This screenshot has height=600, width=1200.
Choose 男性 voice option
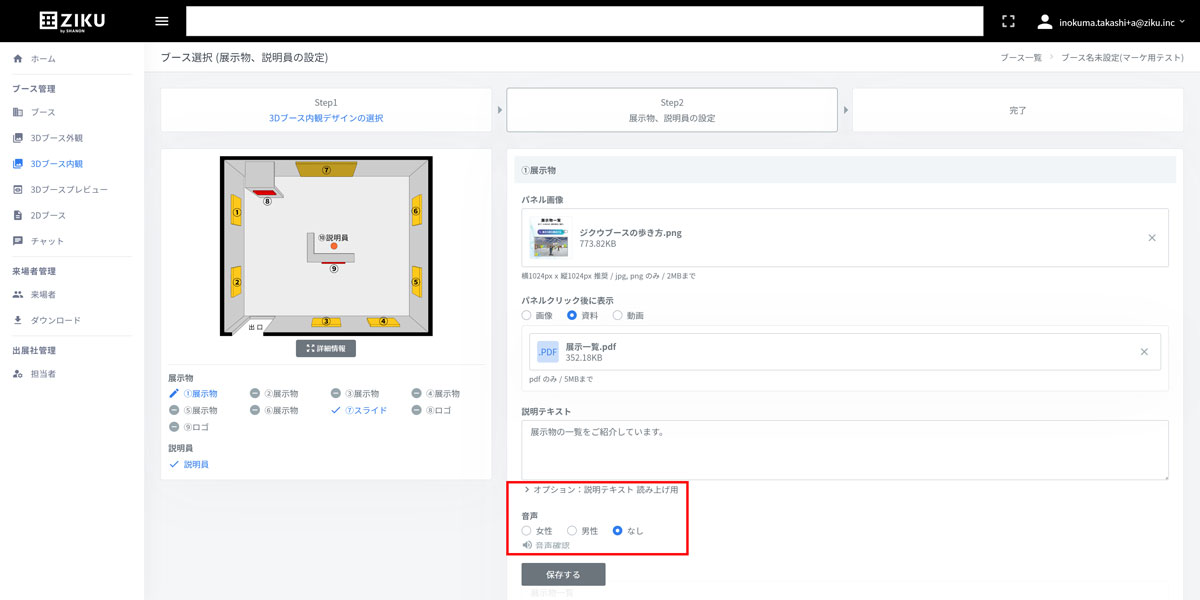(572, 530)
